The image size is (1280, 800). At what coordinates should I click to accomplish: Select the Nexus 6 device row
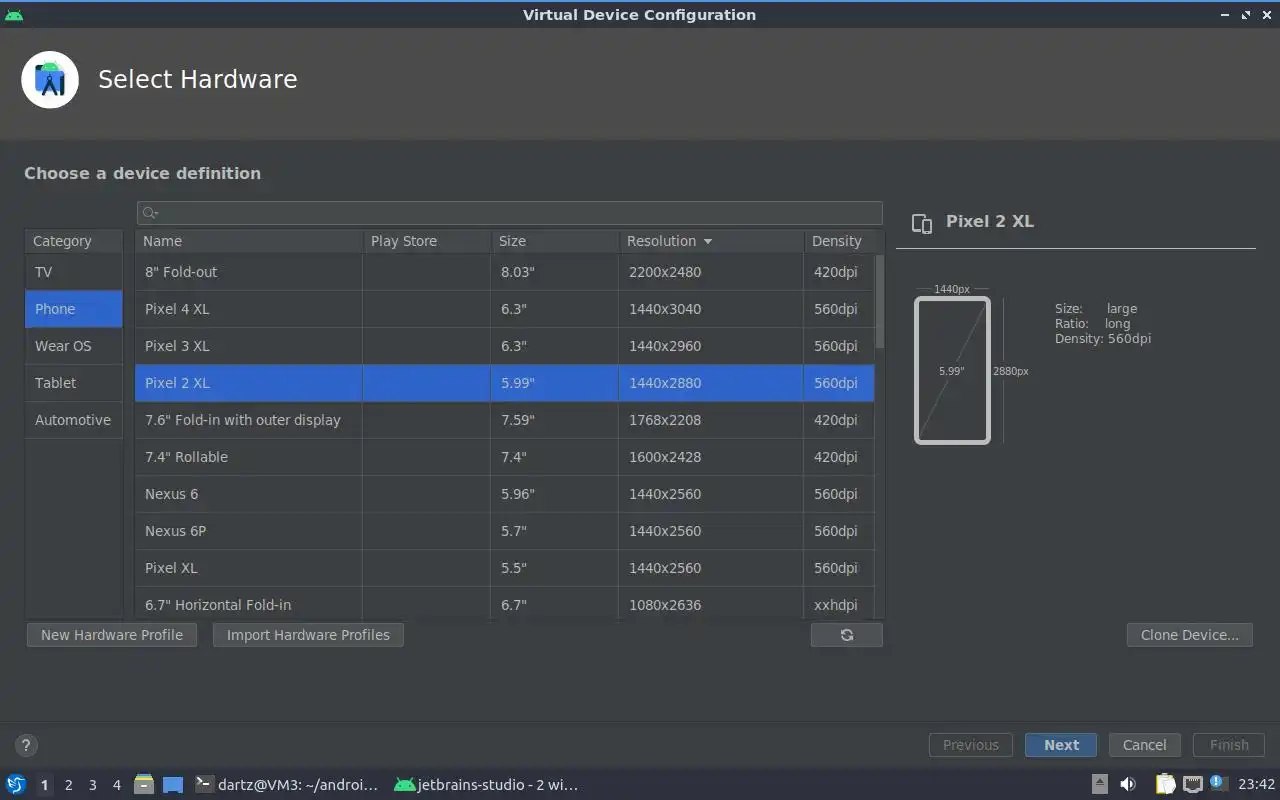[505, 494]
